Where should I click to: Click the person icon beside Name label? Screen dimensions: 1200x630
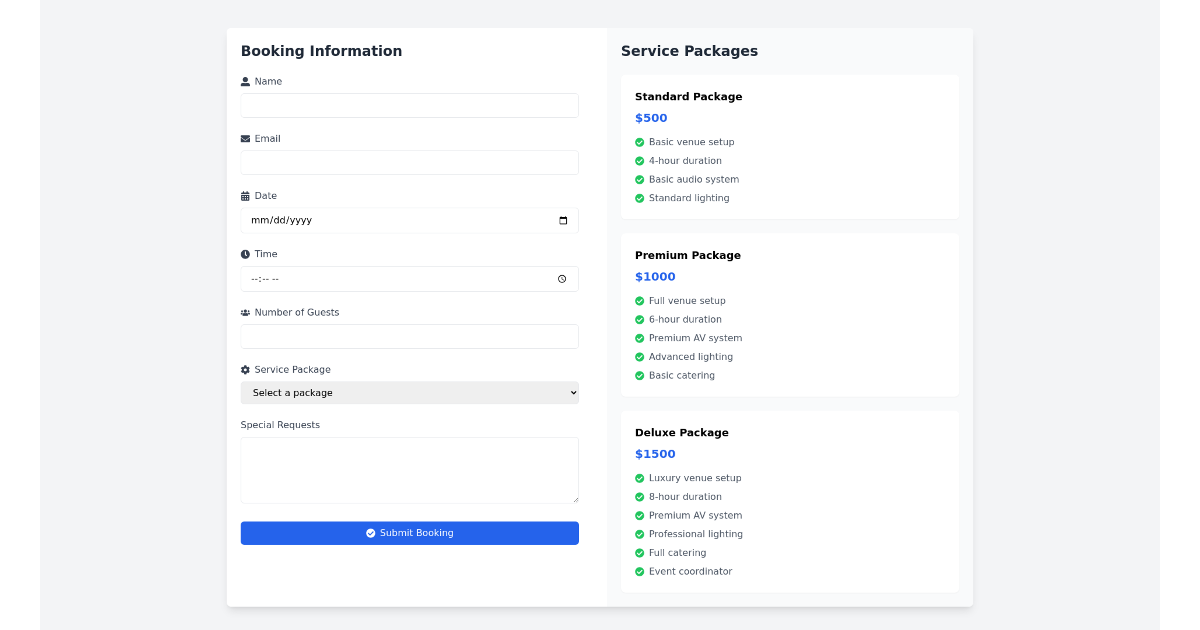[246, 81]
